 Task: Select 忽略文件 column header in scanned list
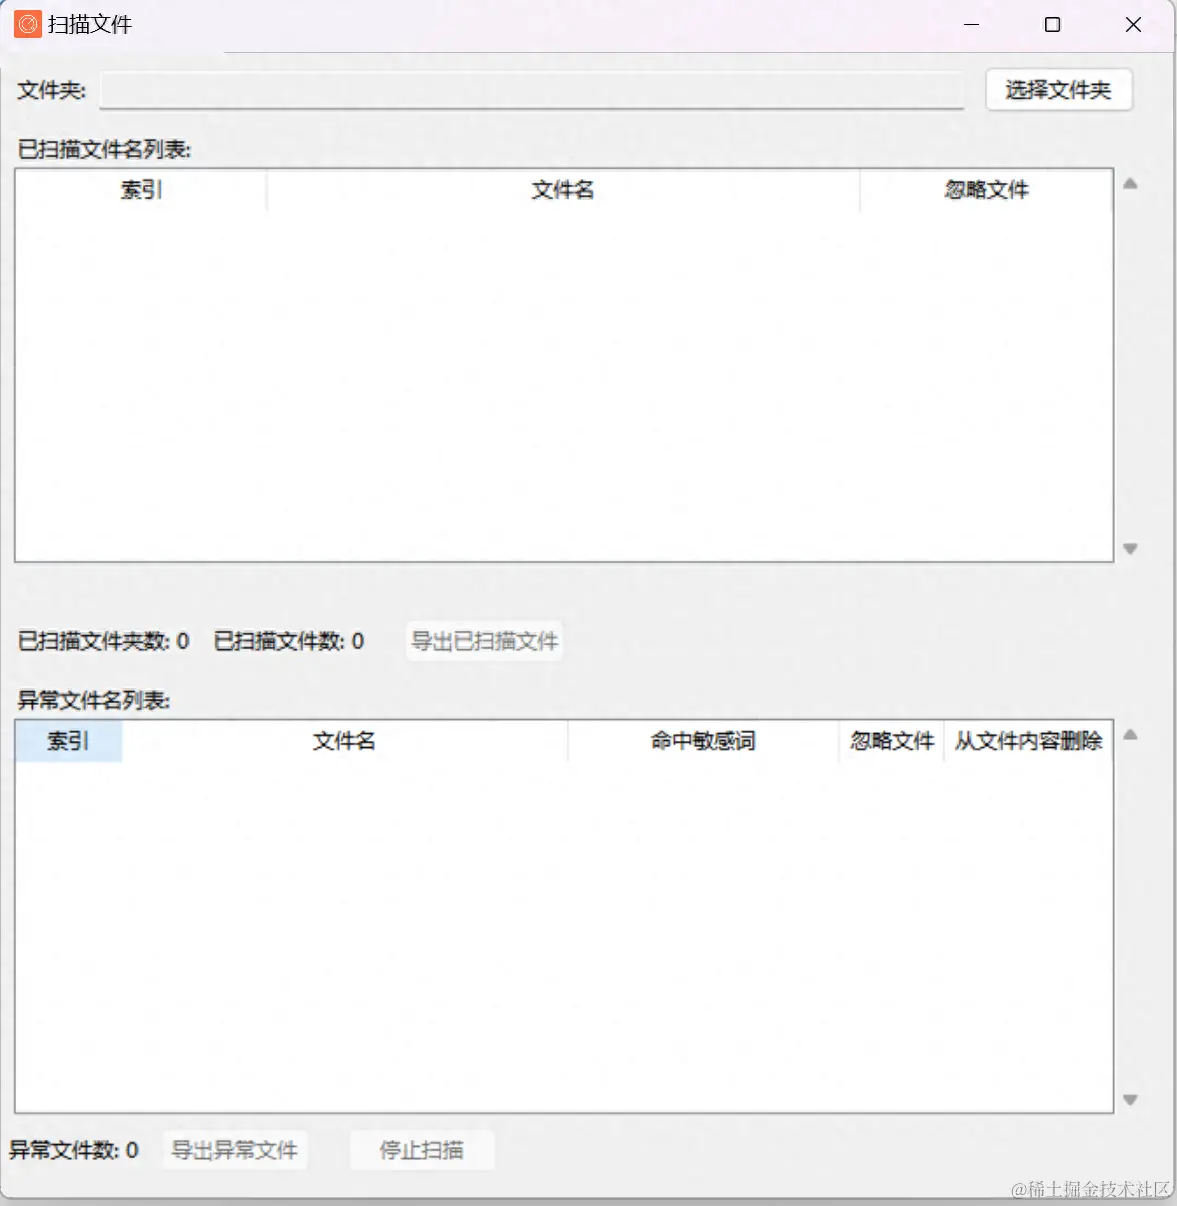point(986,190)
